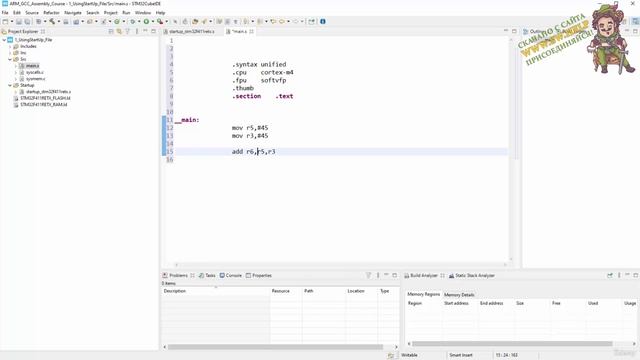Screen dimensions: 640x360
Task: Click the Build hammer icon
Action: [x=52, y=22]
